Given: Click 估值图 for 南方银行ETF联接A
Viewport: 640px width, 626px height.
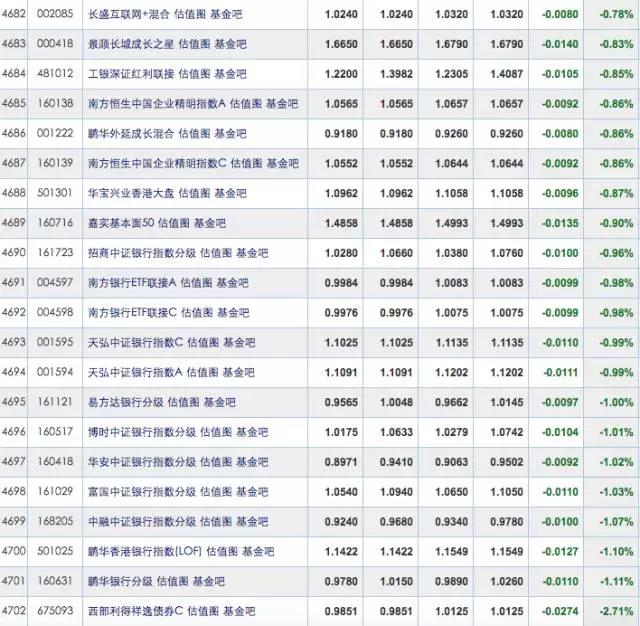Looking at the screenshot, I should [x=197, y=283].
